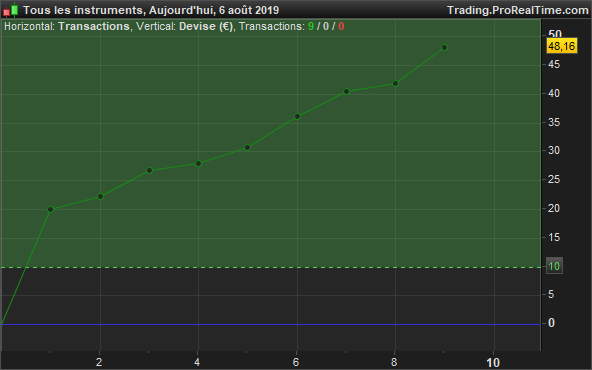This screenshot has height=370, width=592.
Task: Click the green 9 winning transactions count
Action: coord(311,26)
